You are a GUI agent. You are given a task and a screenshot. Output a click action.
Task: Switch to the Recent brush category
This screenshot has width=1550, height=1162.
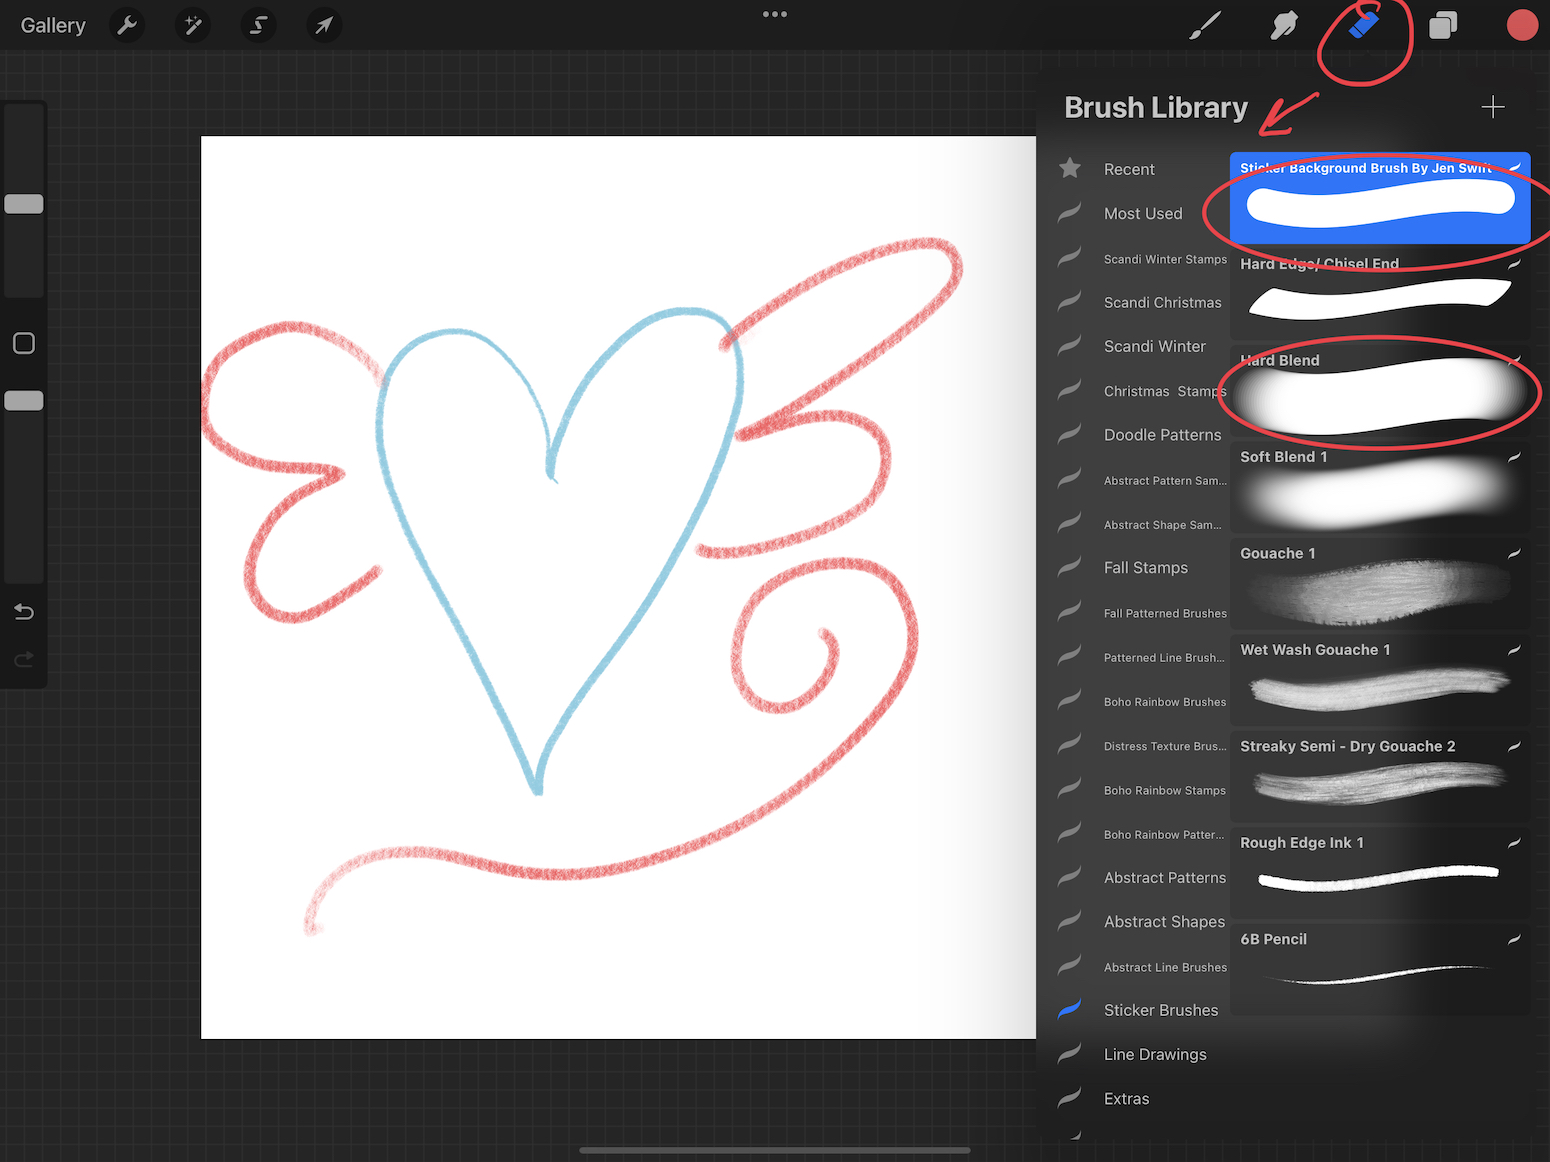coord(1130,168)
